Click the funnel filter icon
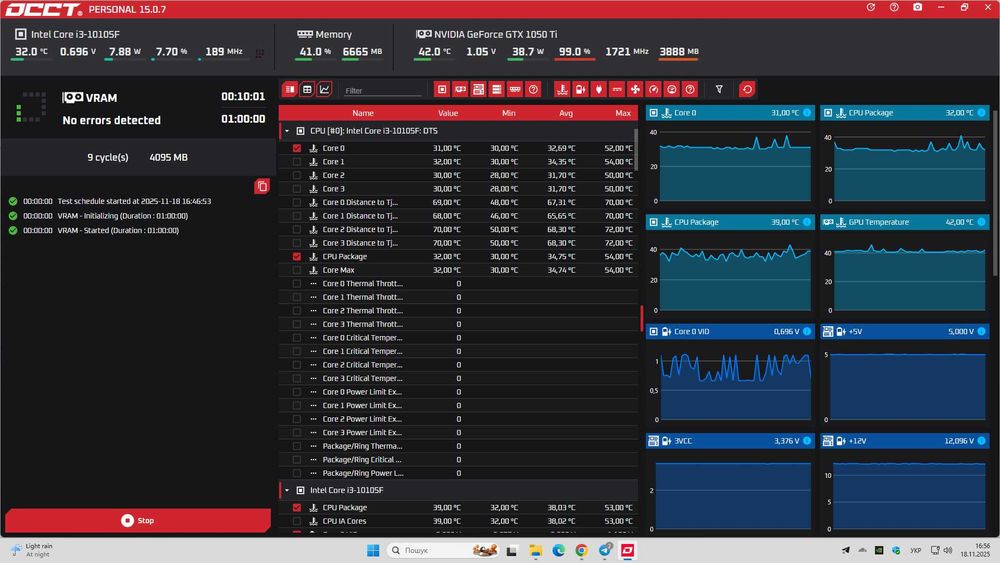Image resolution: width=1000 pixels, height=563 pixels. tap(719, 90)
